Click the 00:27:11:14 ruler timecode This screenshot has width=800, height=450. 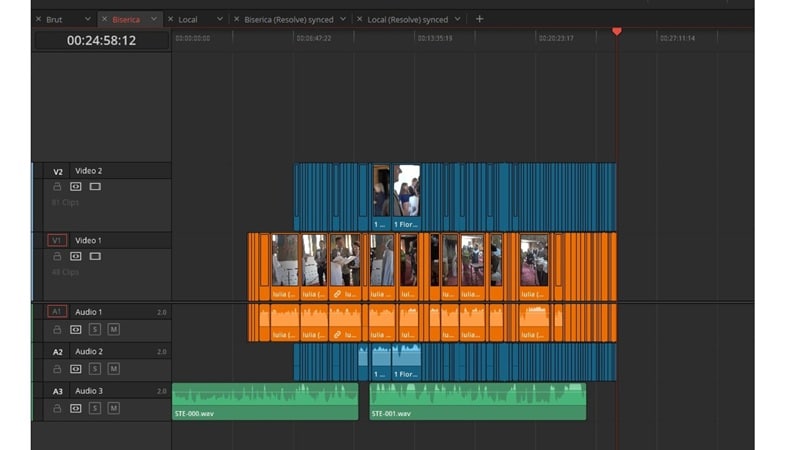click(677, 38)
